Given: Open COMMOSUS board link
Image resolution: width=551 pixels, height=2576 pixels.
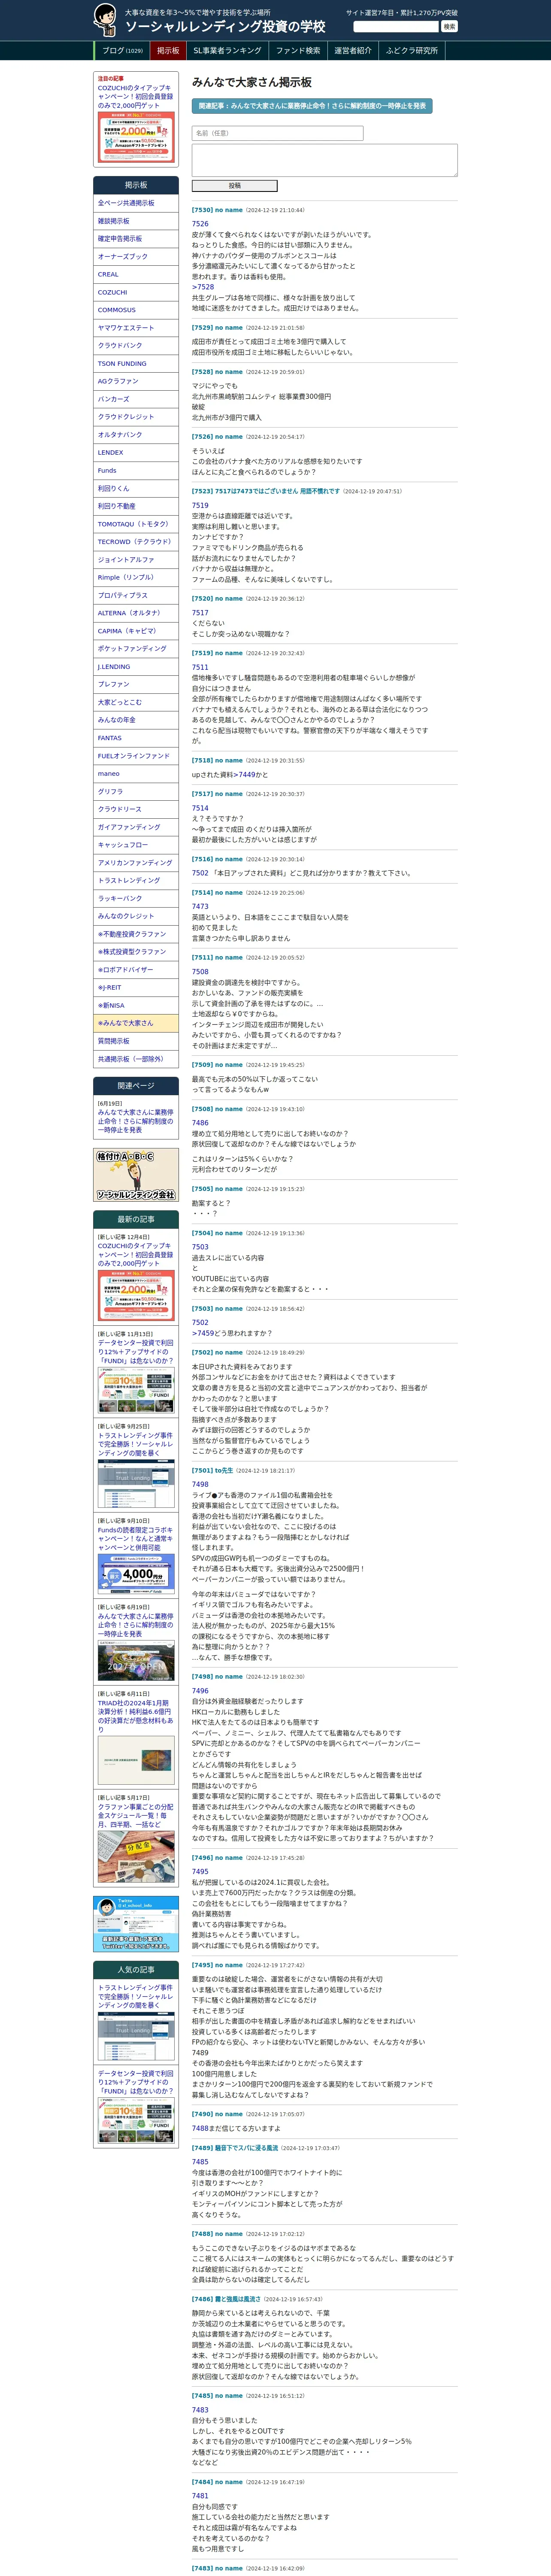Looking at the screenshot, I should (x=136, y=310).
